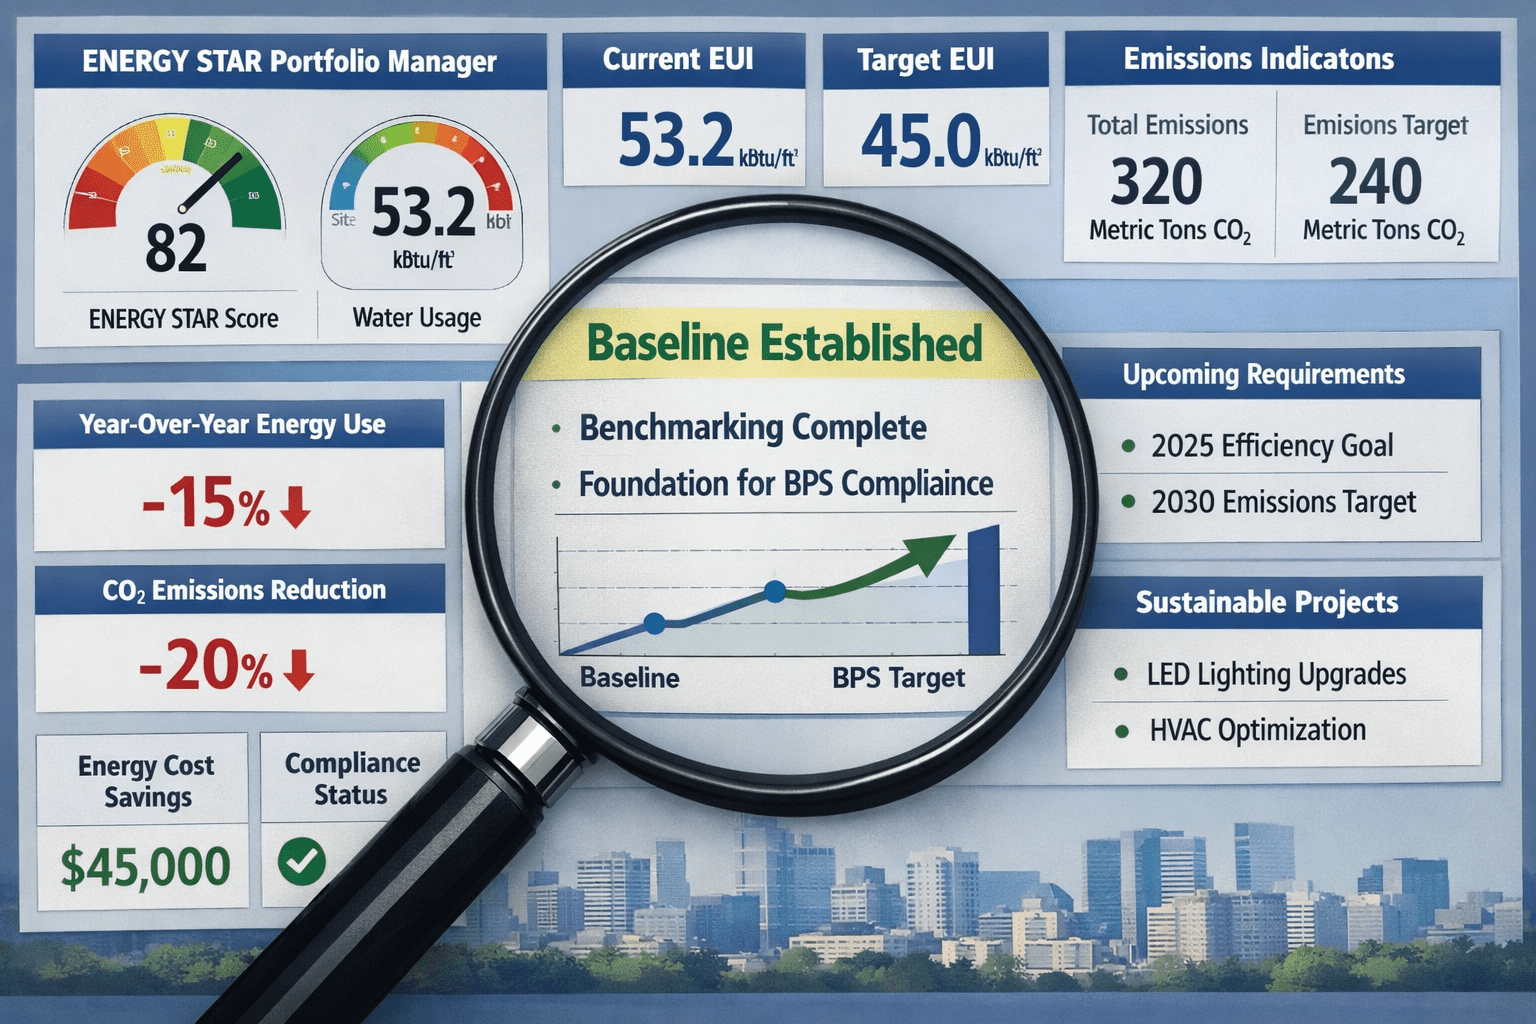Viewport: 1536px width, 1024px height.
Task: Click the Water Usage gauge dial
Action: tap(422, 200)
